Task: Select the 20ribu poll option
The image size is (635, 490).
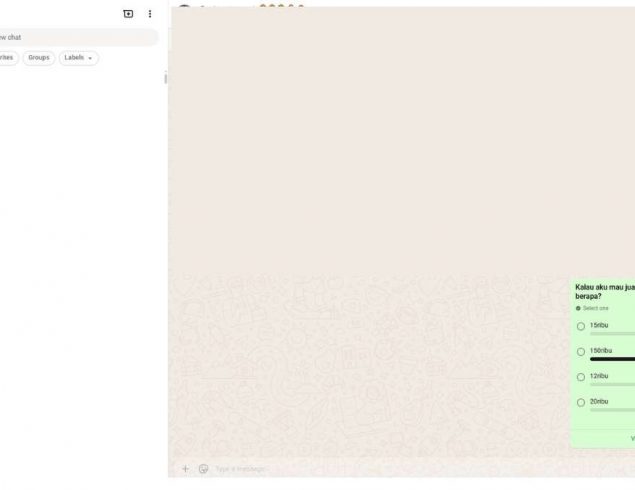Action: 581,402
